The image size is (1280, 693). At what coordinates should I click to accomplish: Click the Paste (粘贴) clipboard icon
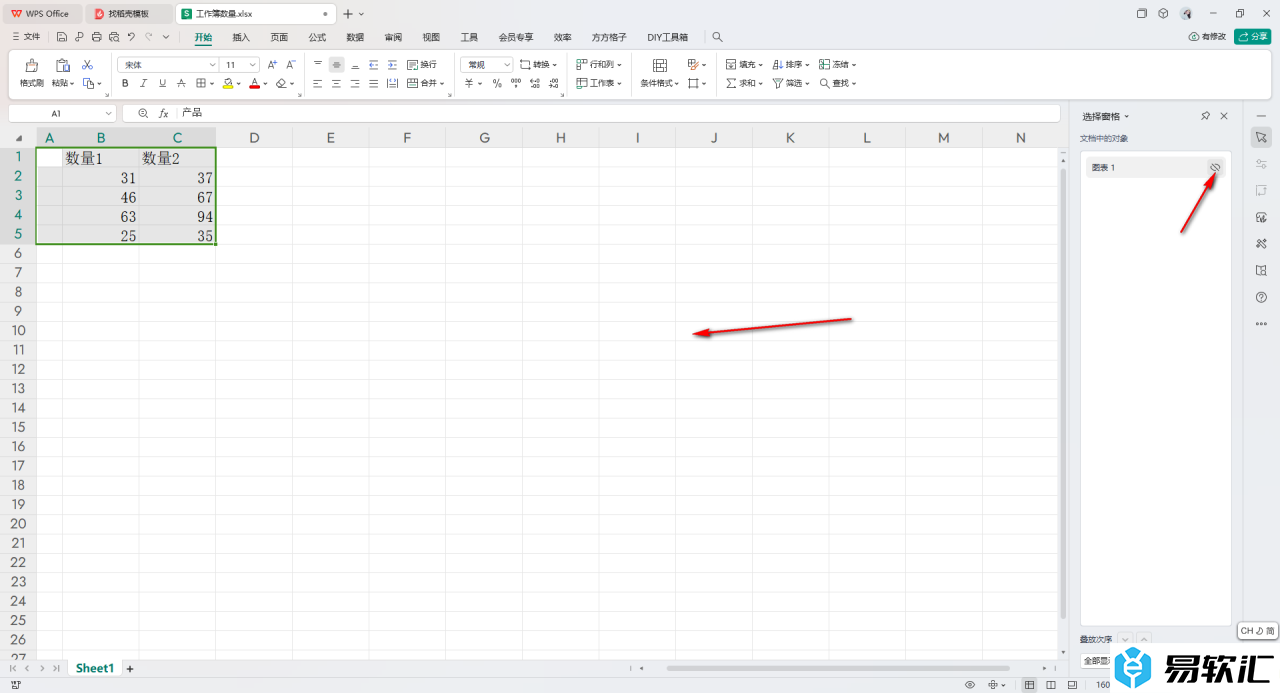coord(62,65)
